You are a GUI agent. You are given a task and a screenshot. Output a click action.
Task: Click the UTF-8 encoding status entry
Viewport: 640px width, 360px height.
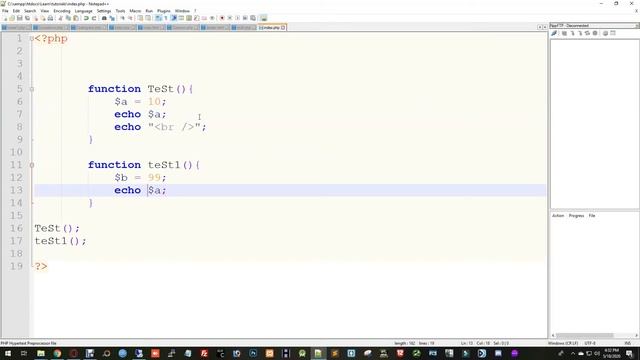pos(590,343)
